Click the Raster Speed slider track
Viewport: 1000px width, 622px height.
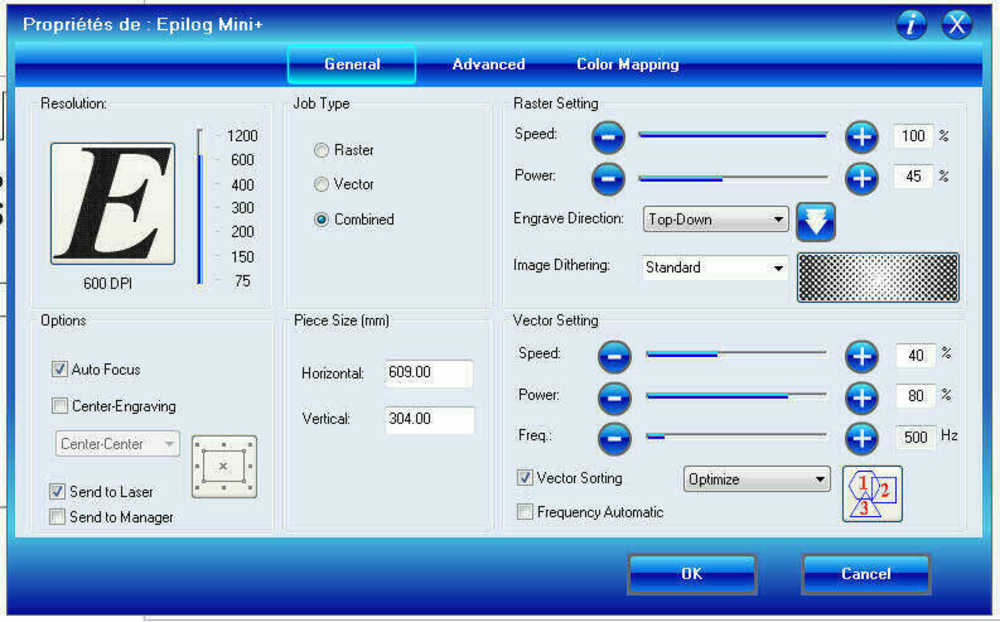tap(733, 135)
